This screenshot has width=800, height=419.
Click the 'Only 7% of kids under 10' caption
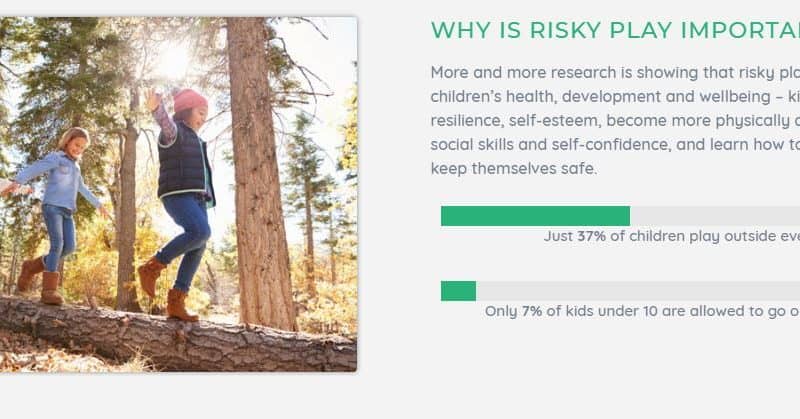[641, 311]
